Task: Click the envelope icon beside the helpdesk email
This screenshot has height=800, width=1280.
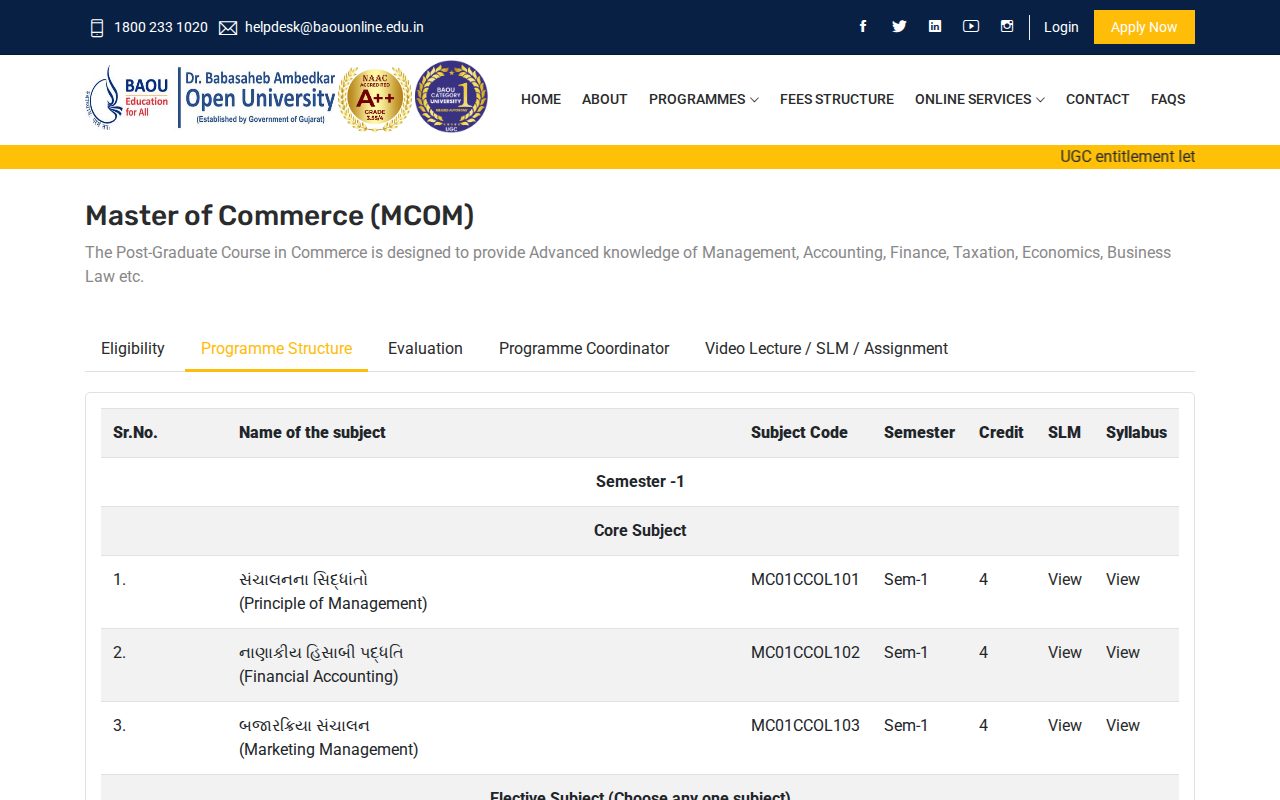Action: click(228, 28)
